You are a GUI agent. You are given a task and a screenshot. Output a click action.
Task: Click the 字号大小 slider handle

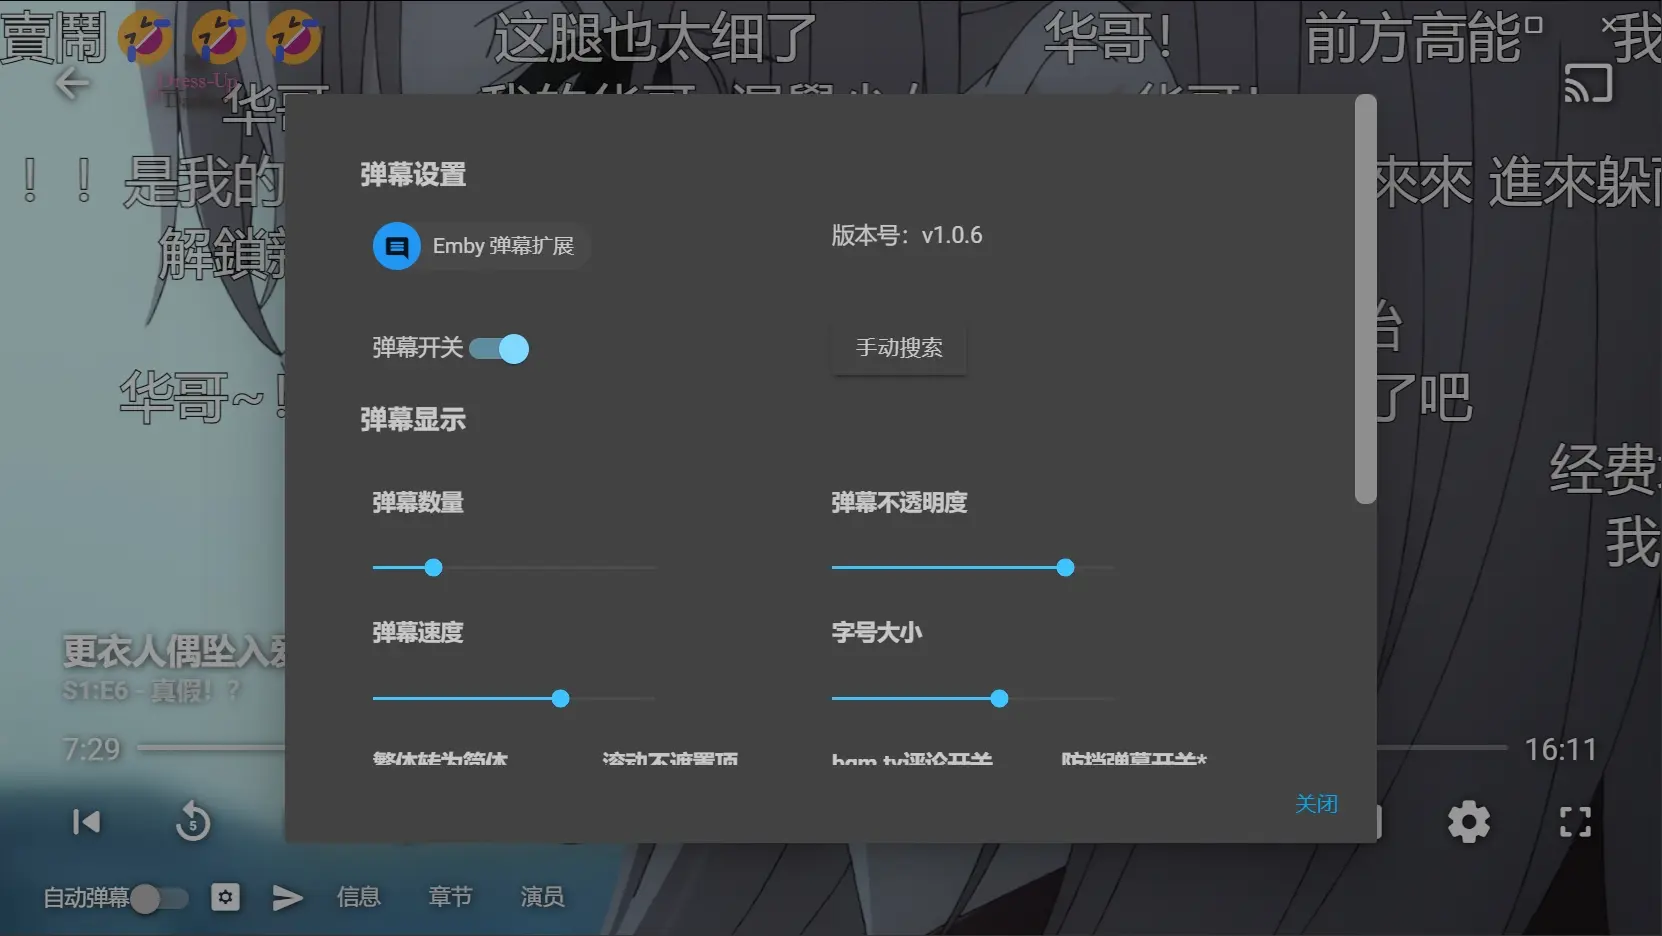pos(999,699)
